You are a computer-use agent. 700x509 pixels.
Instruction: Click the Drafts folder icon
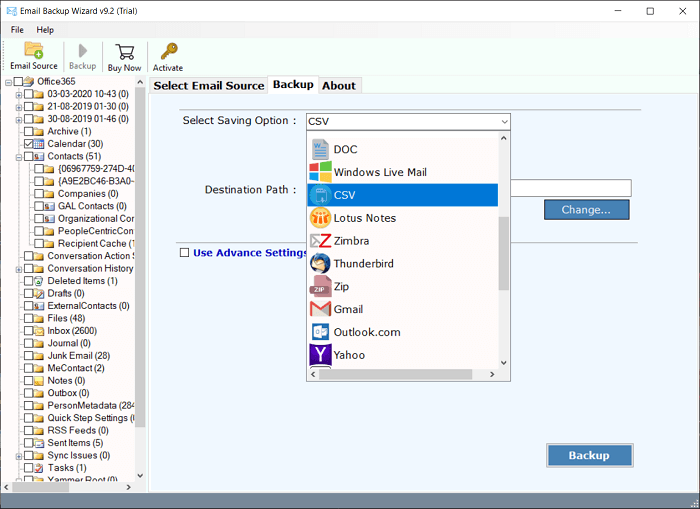pos(39,293)
